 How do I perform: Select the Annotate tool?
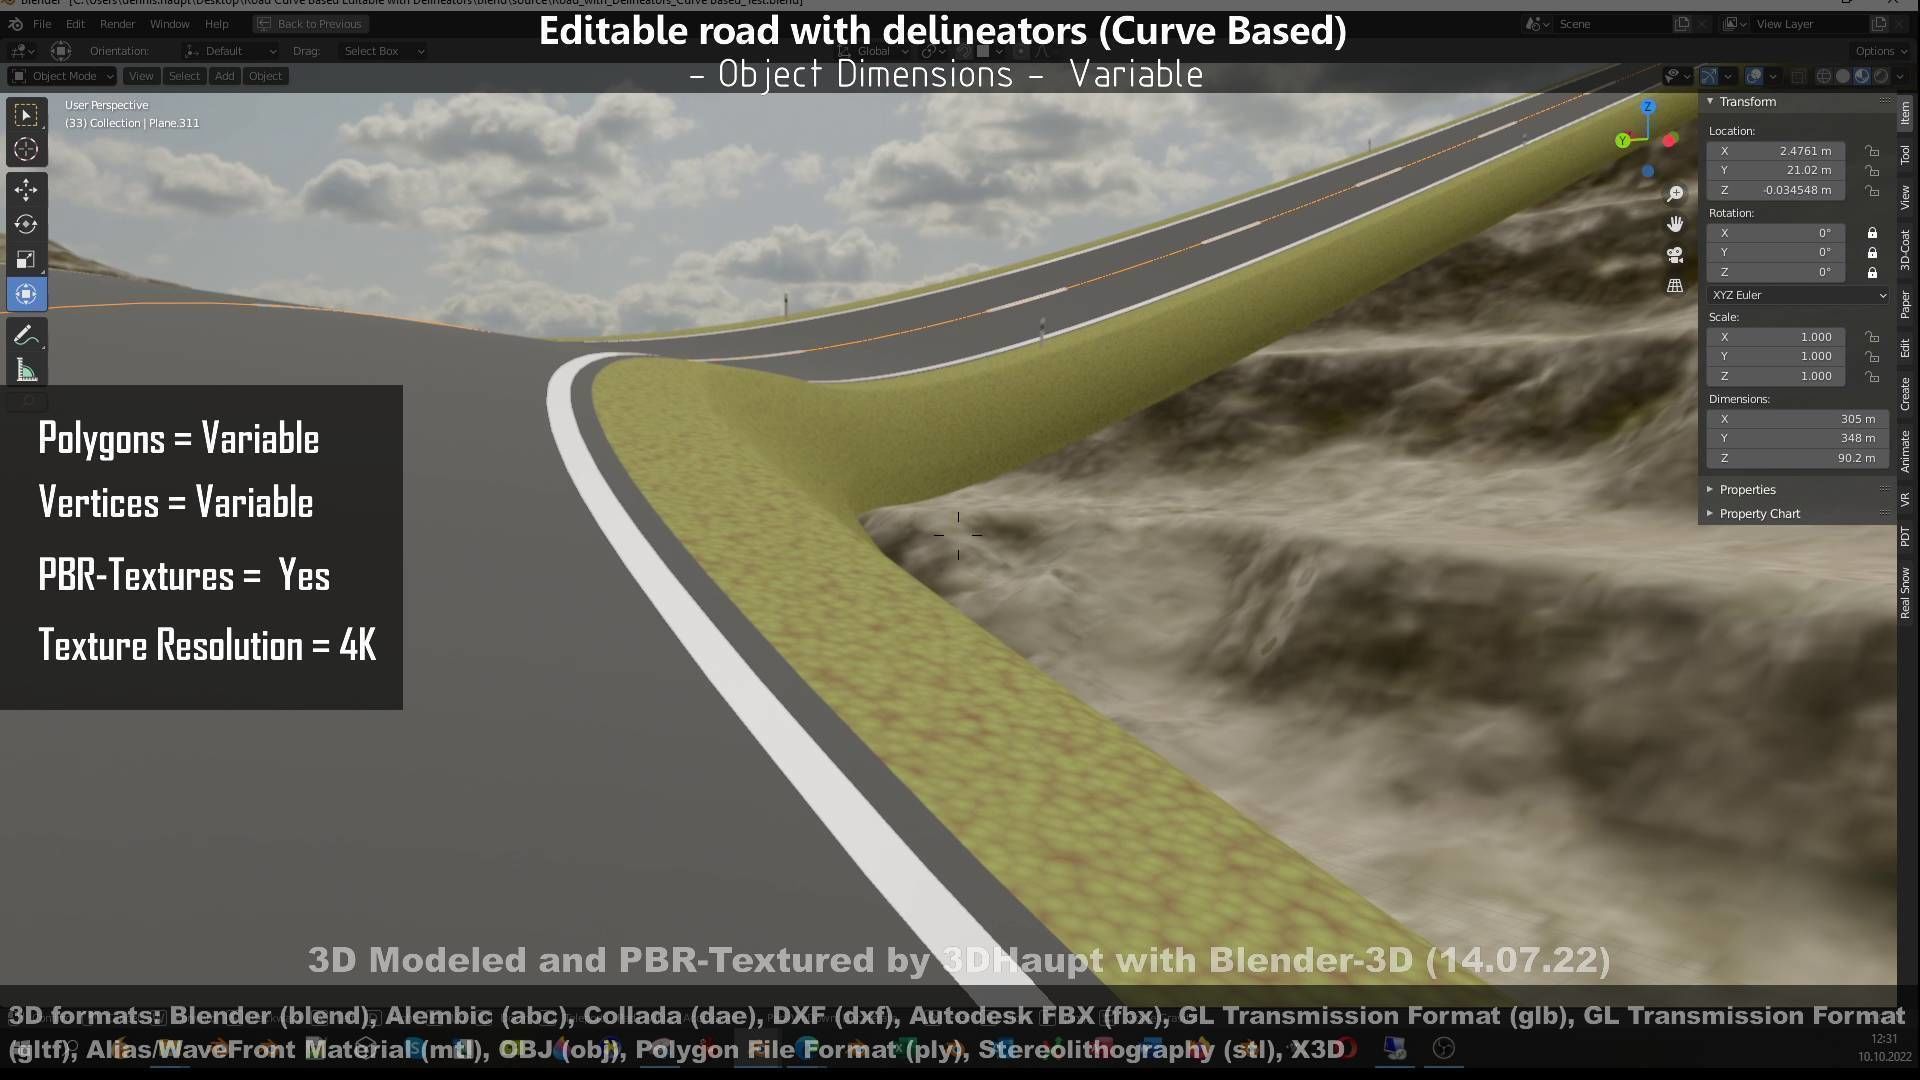pos(26,335)
